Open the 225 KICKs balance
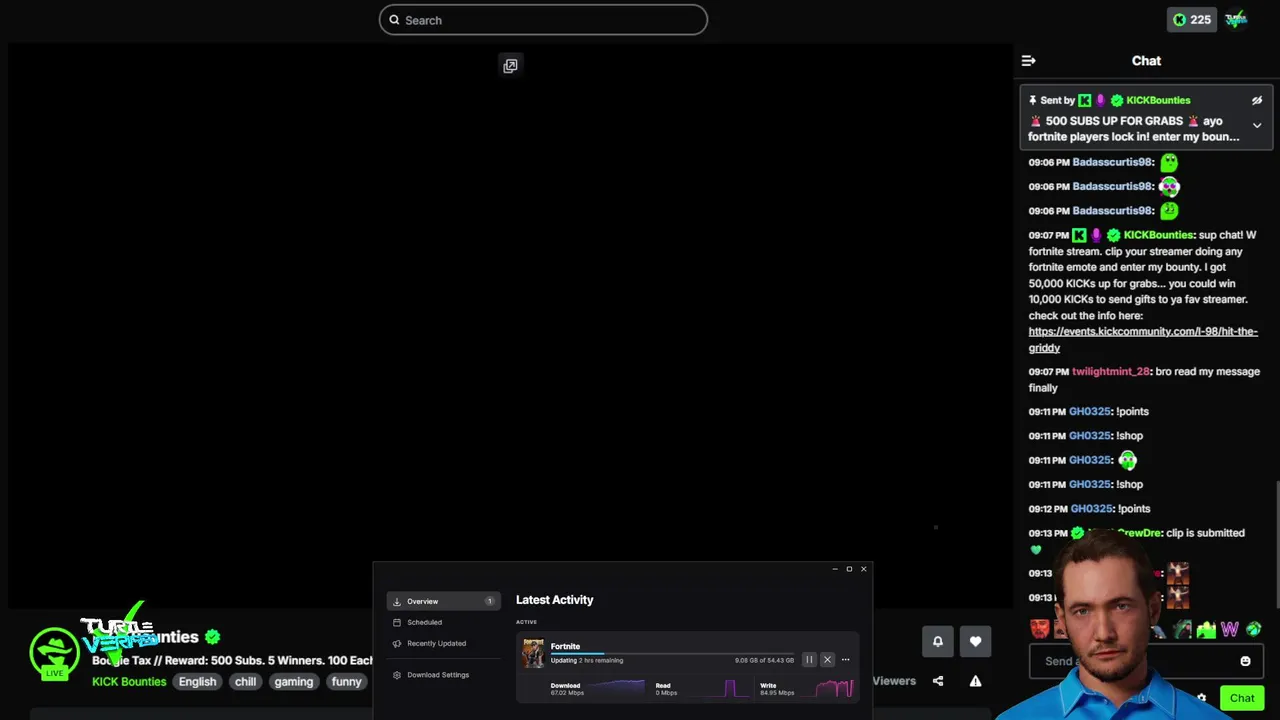 (1192, 19)
